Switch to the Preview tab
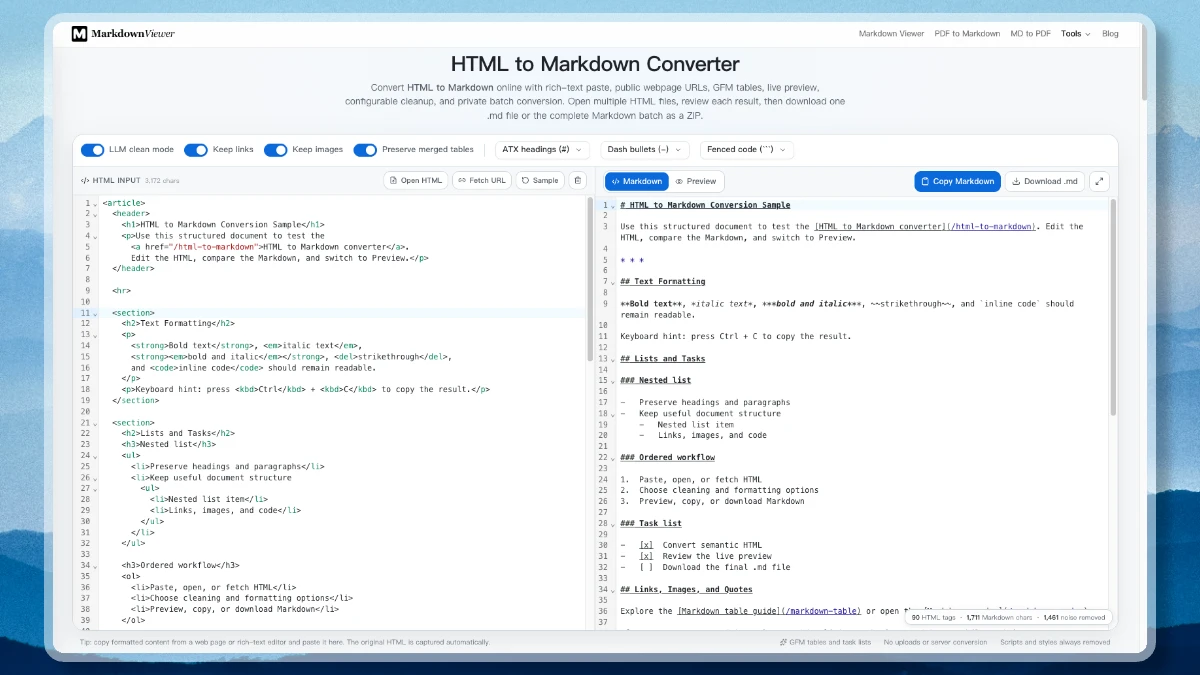Screen dimensions: 1200x675 tap(696, 181)
